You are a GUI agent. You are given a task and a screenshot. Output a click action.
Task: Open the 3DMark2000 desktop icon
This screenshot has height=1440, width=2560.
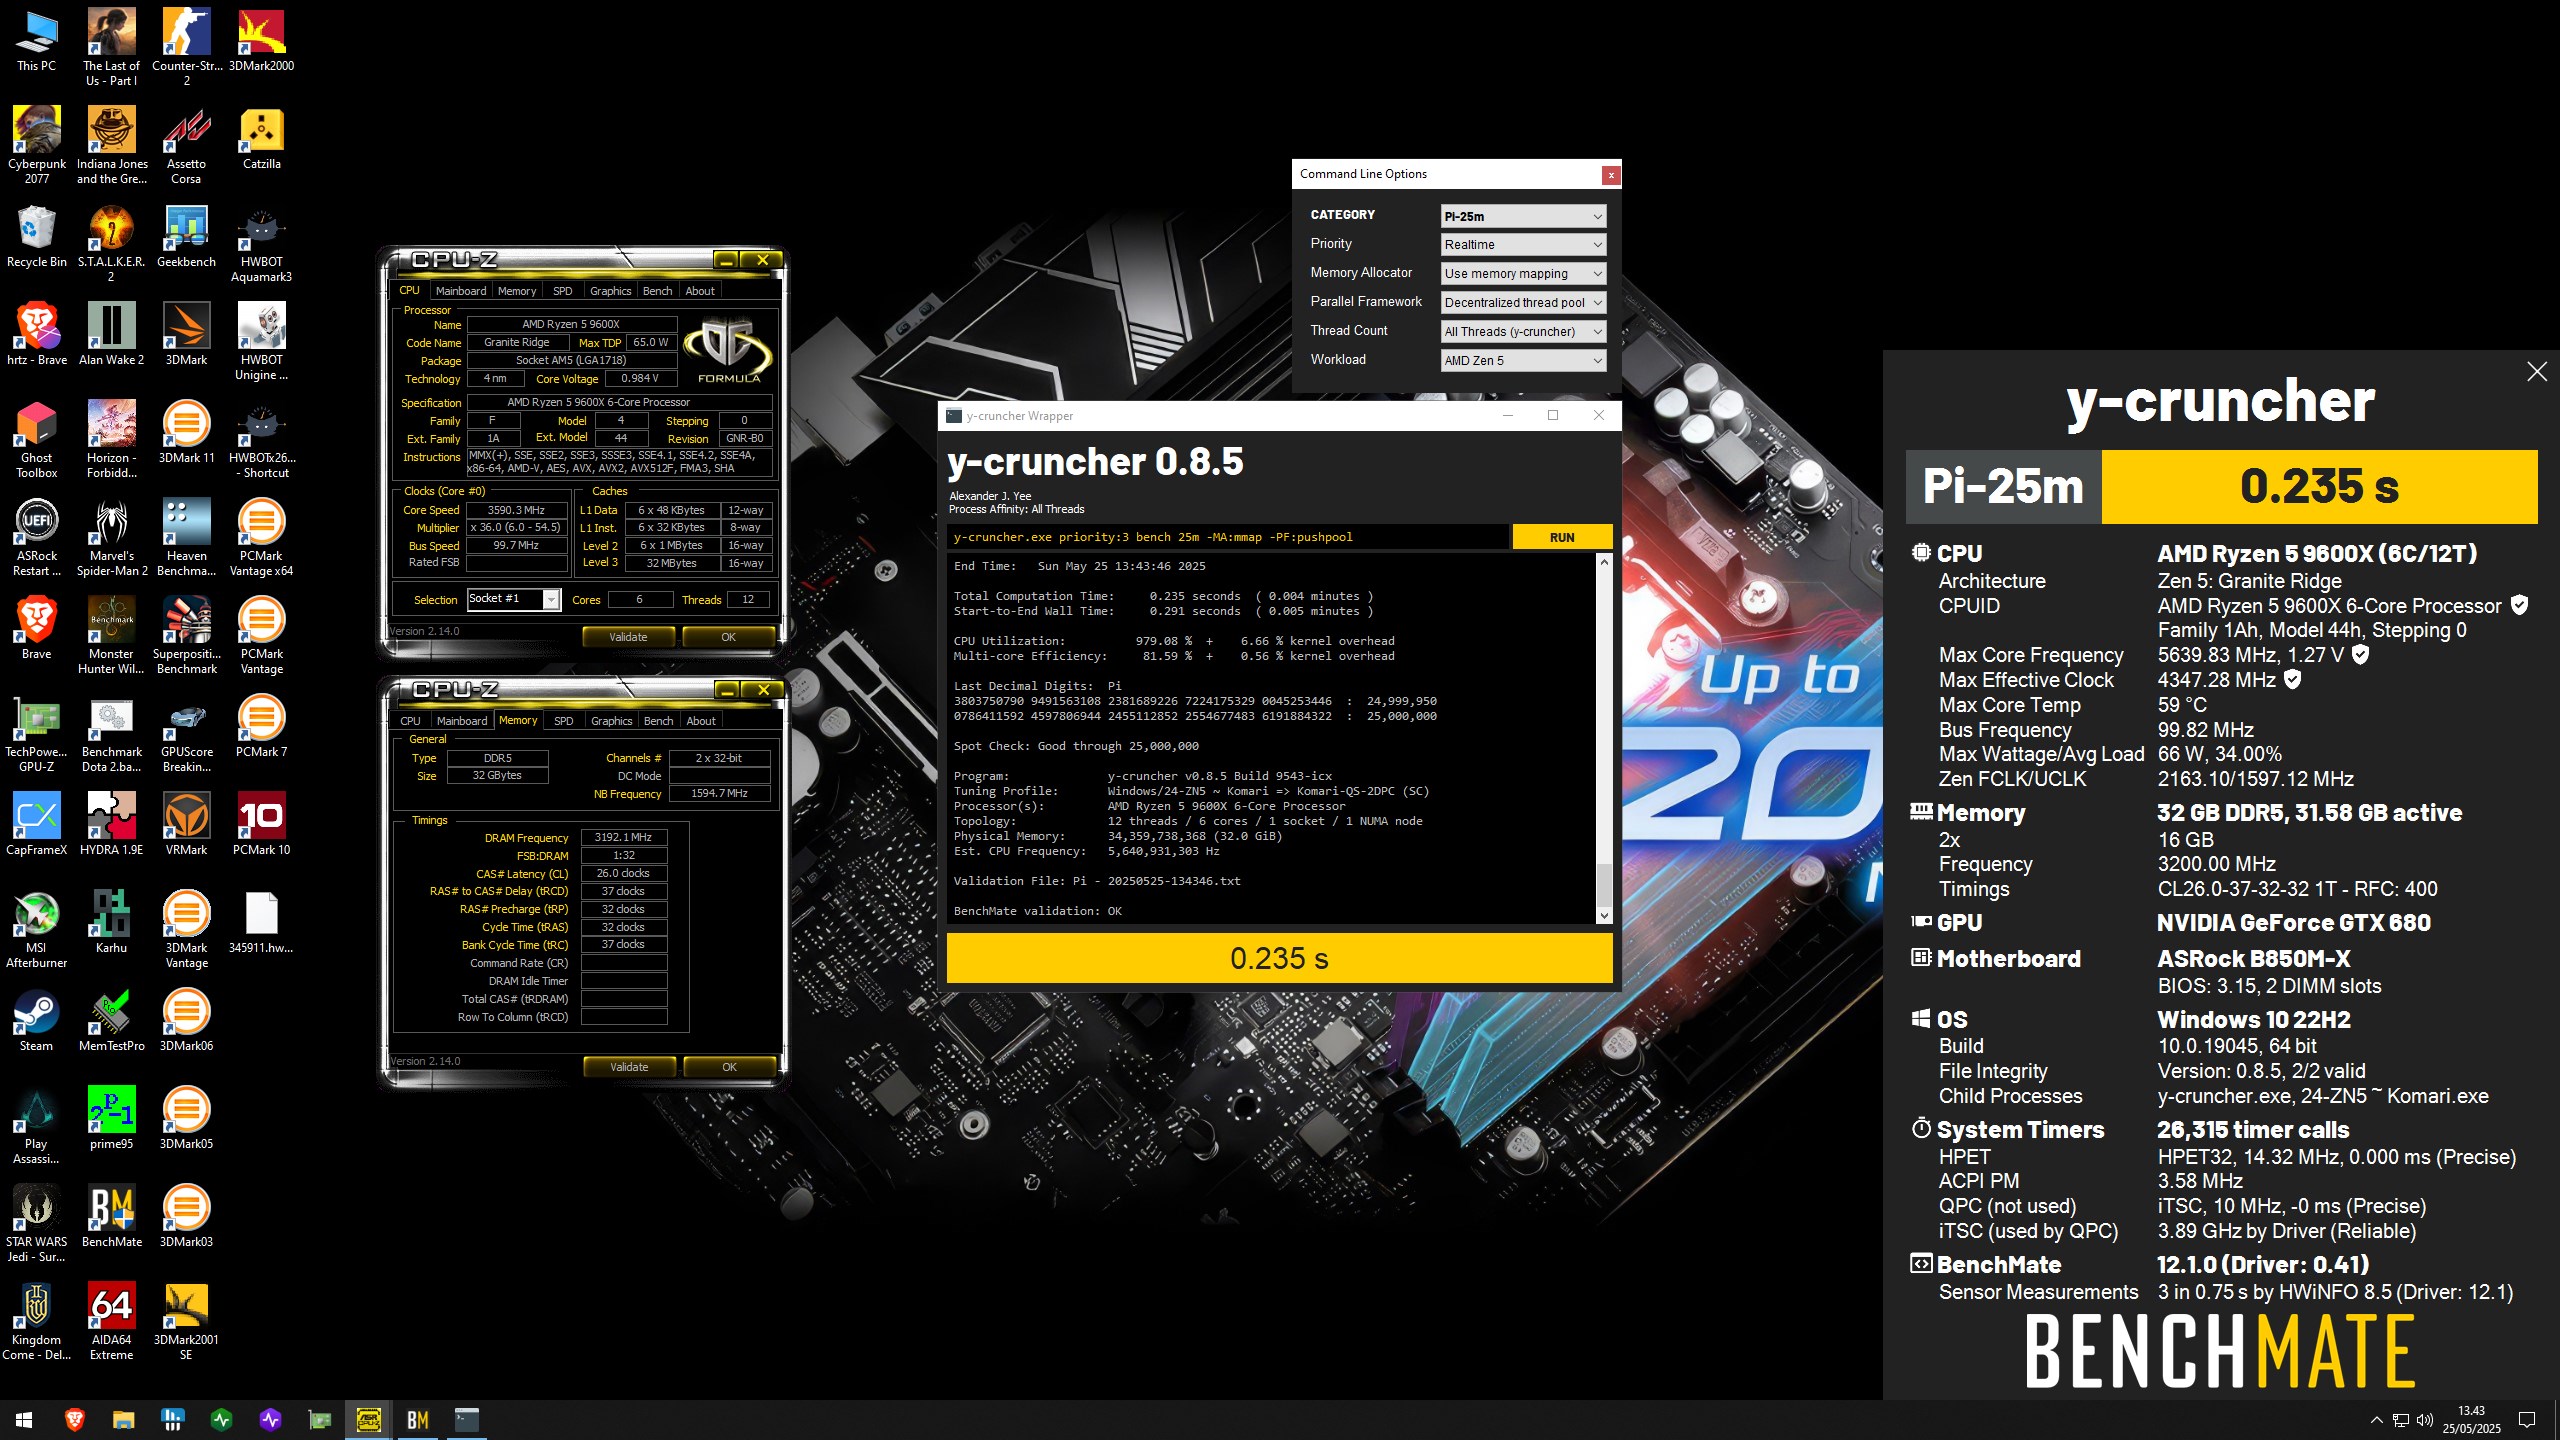click(261, 42)
